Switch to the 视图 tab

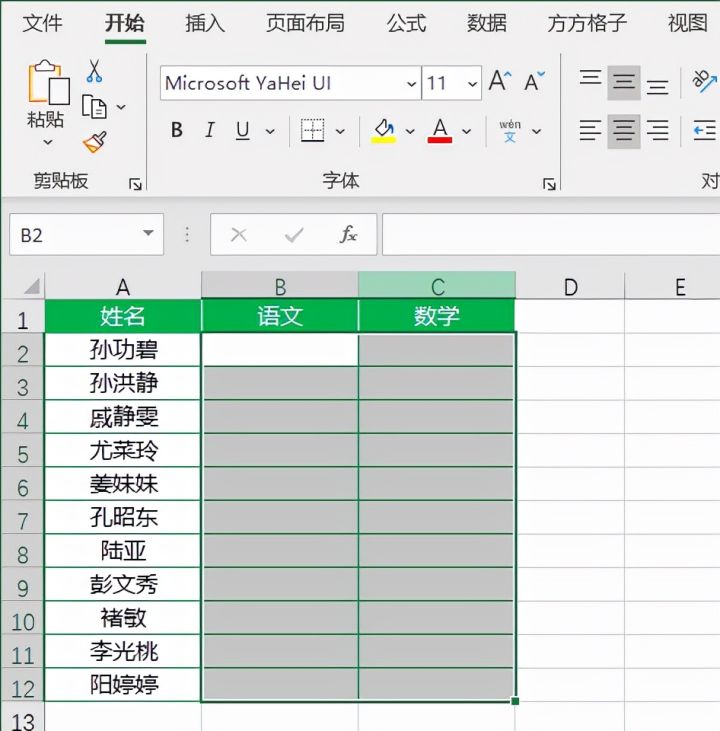pos(688,23)
